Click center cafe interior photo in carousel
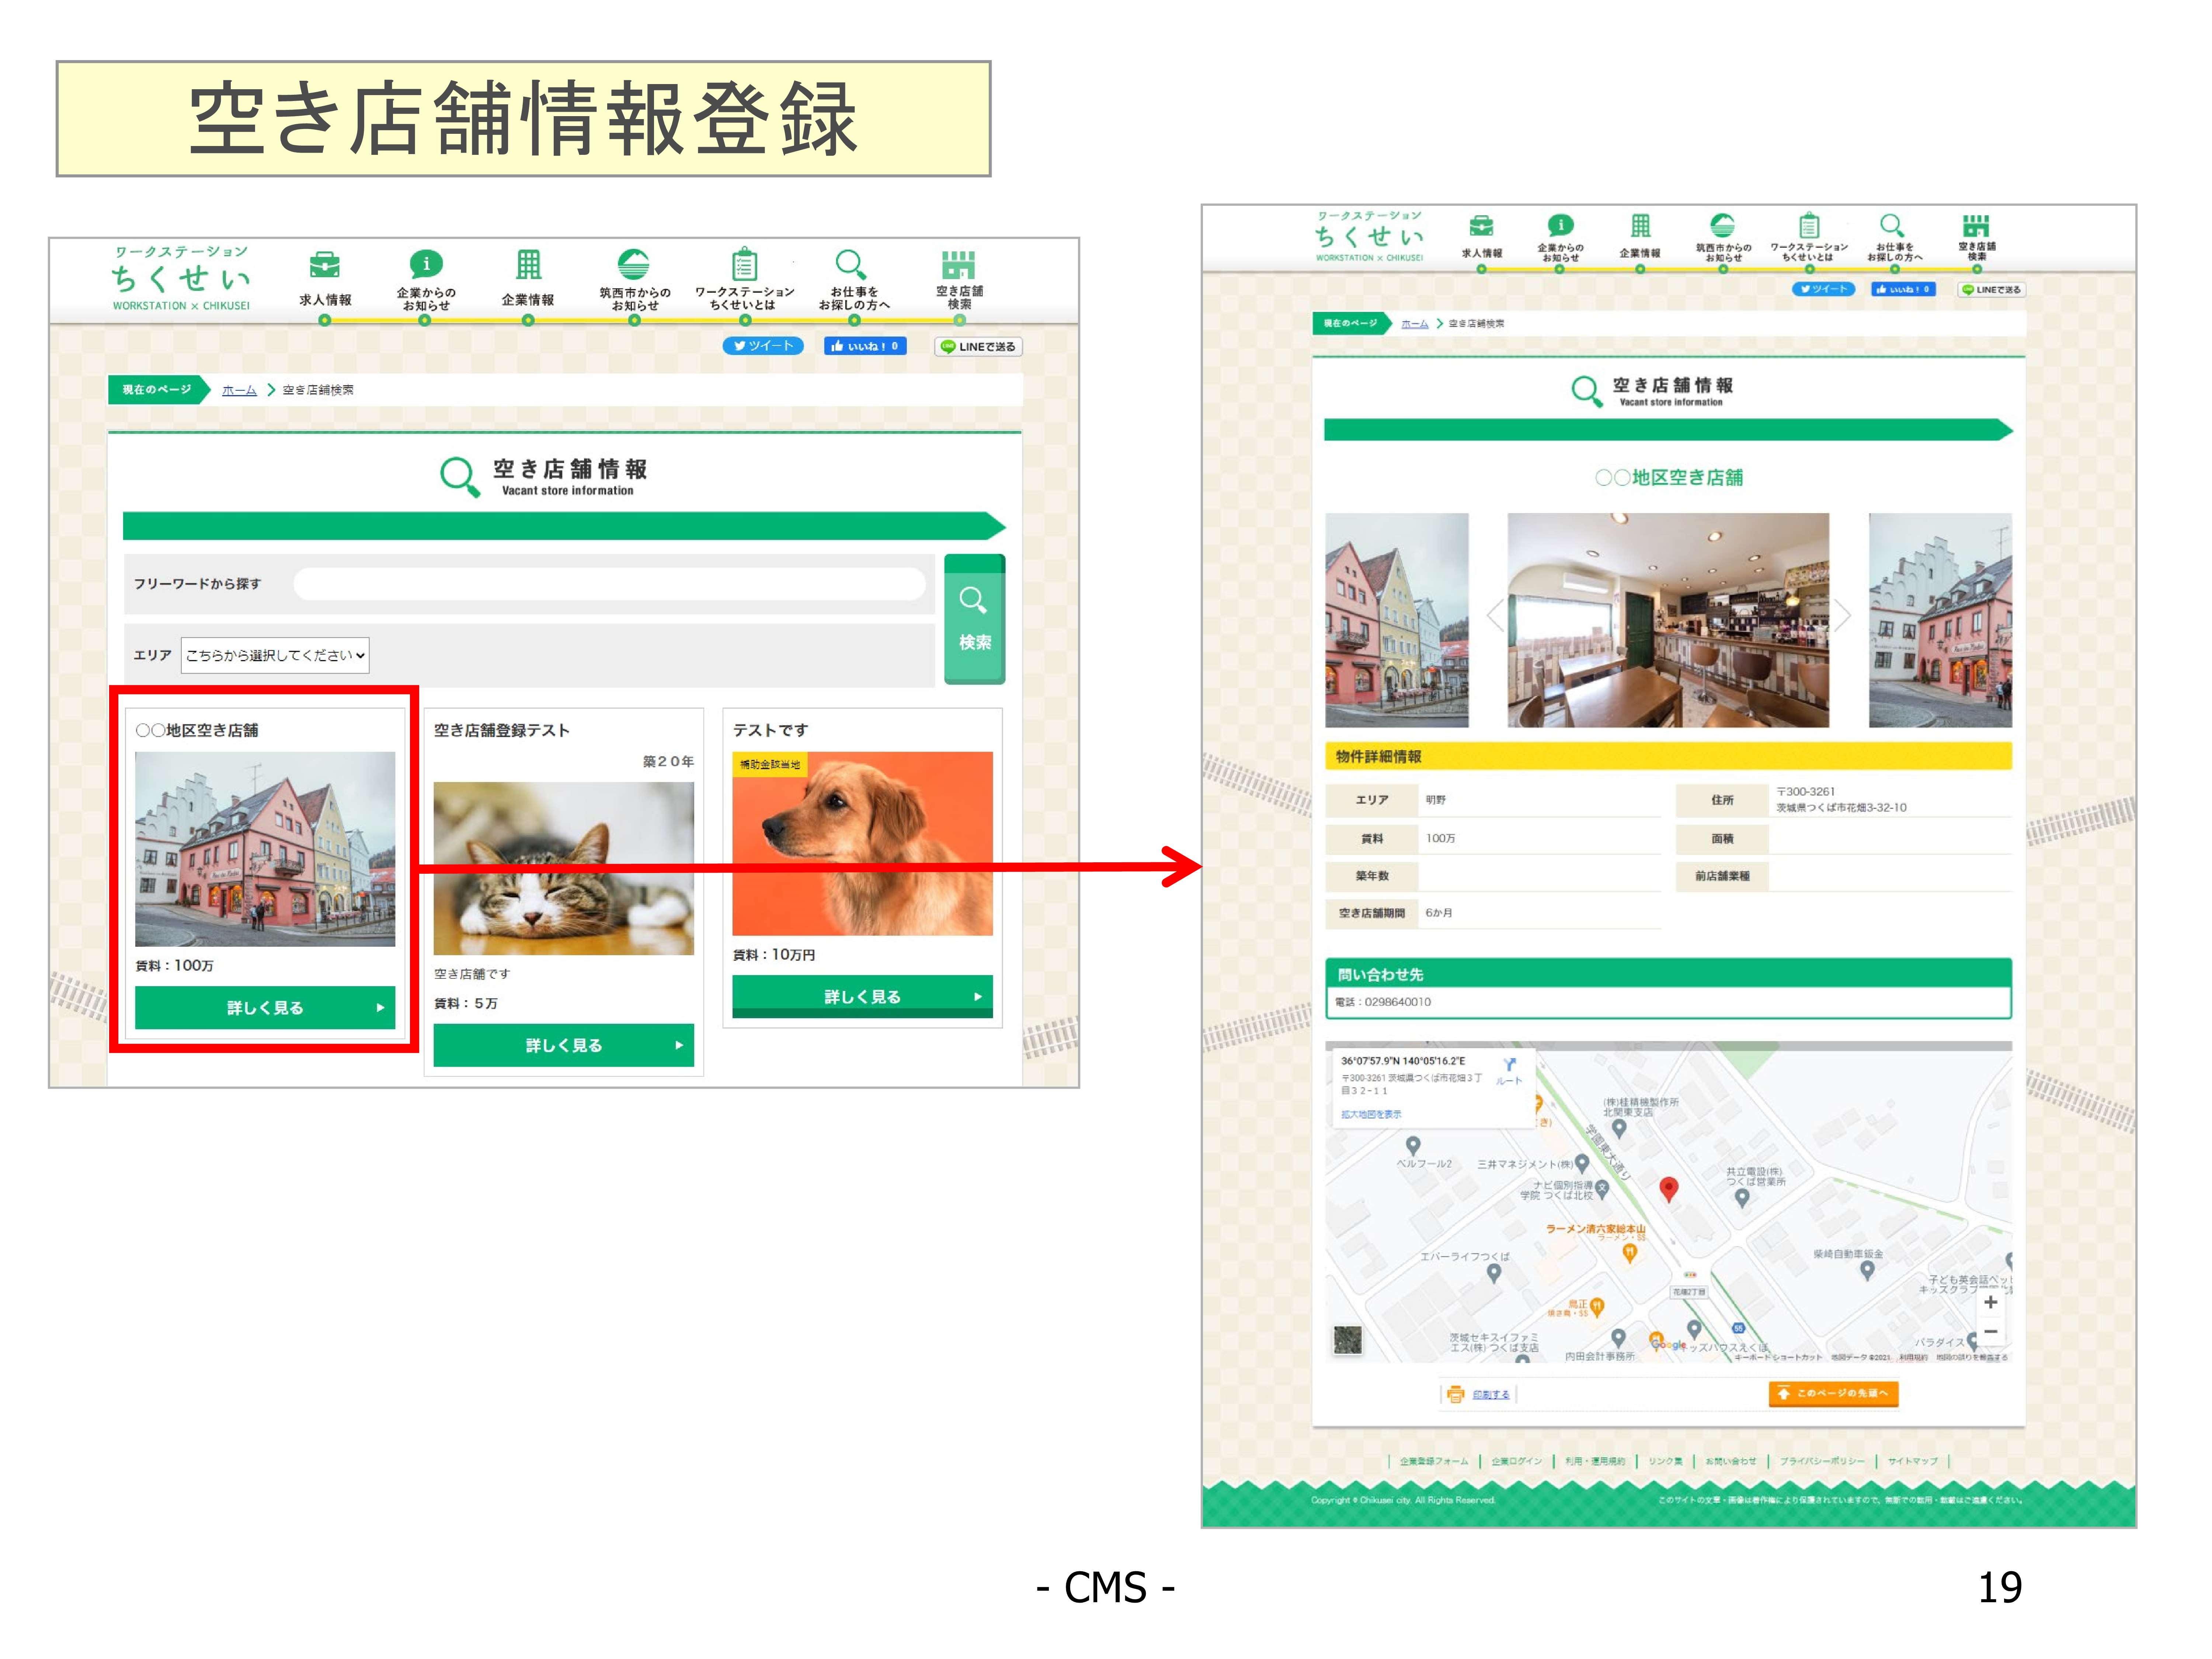Image resolution: width=2212 pixels, height=1659 pixels. point(1668,620)
